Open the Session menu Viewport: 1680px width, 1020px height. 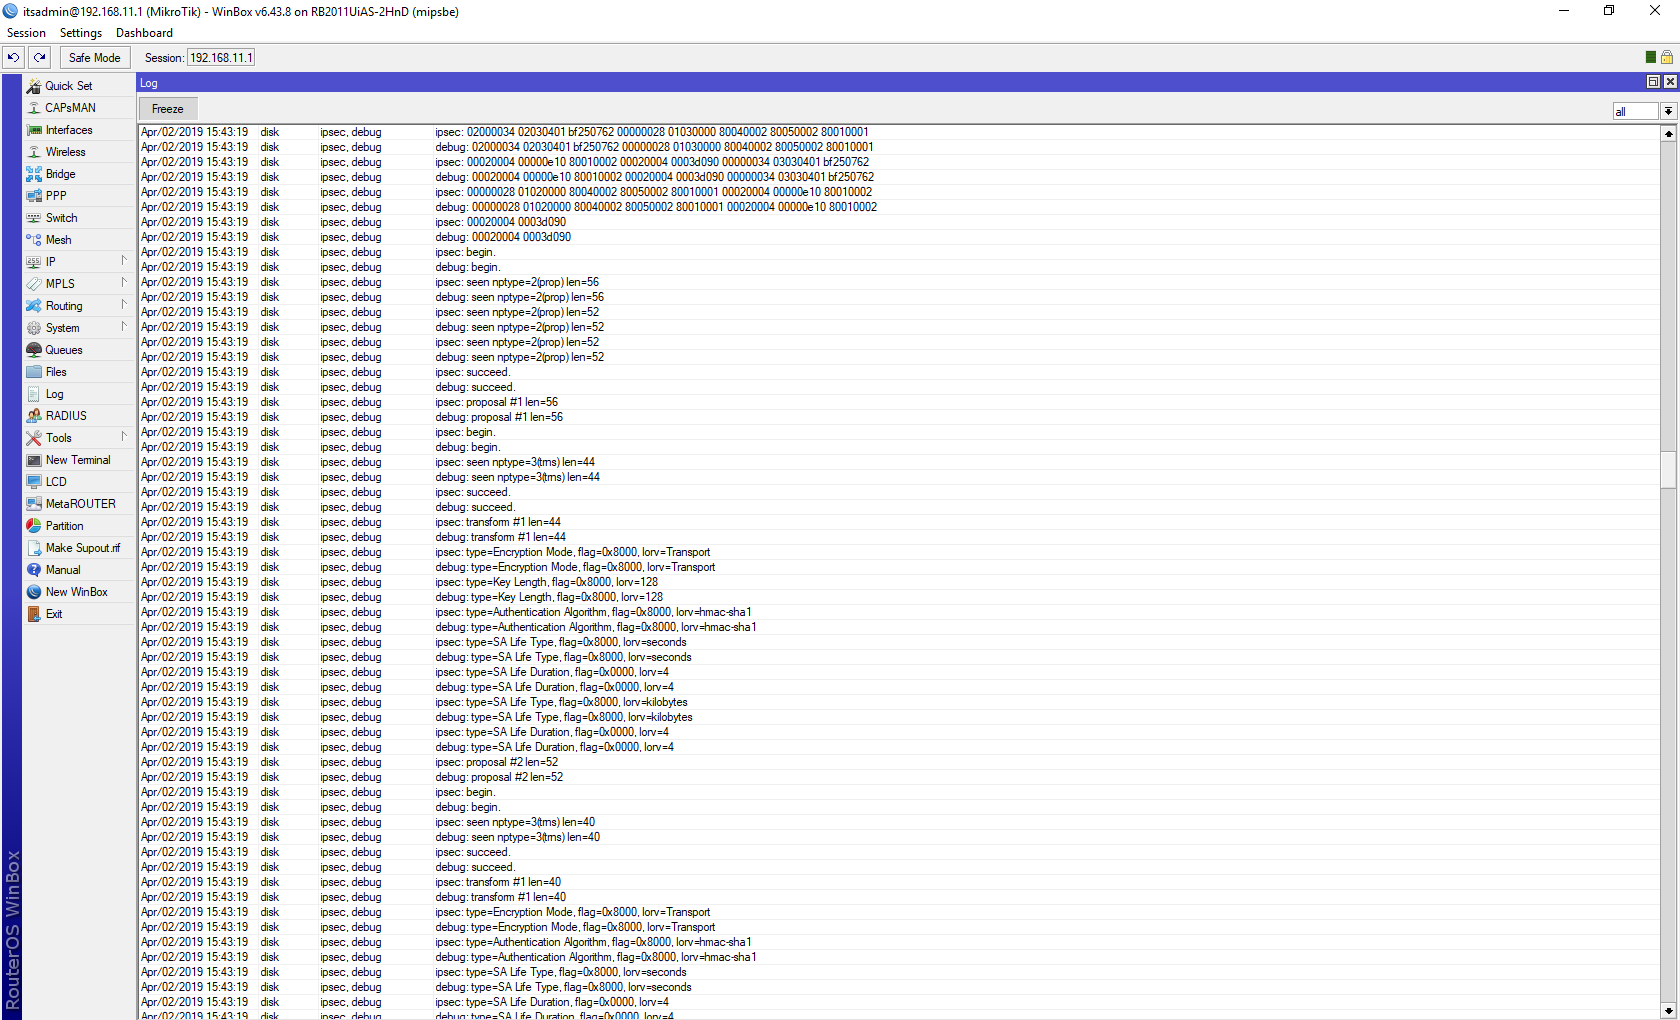click(26, 33)
